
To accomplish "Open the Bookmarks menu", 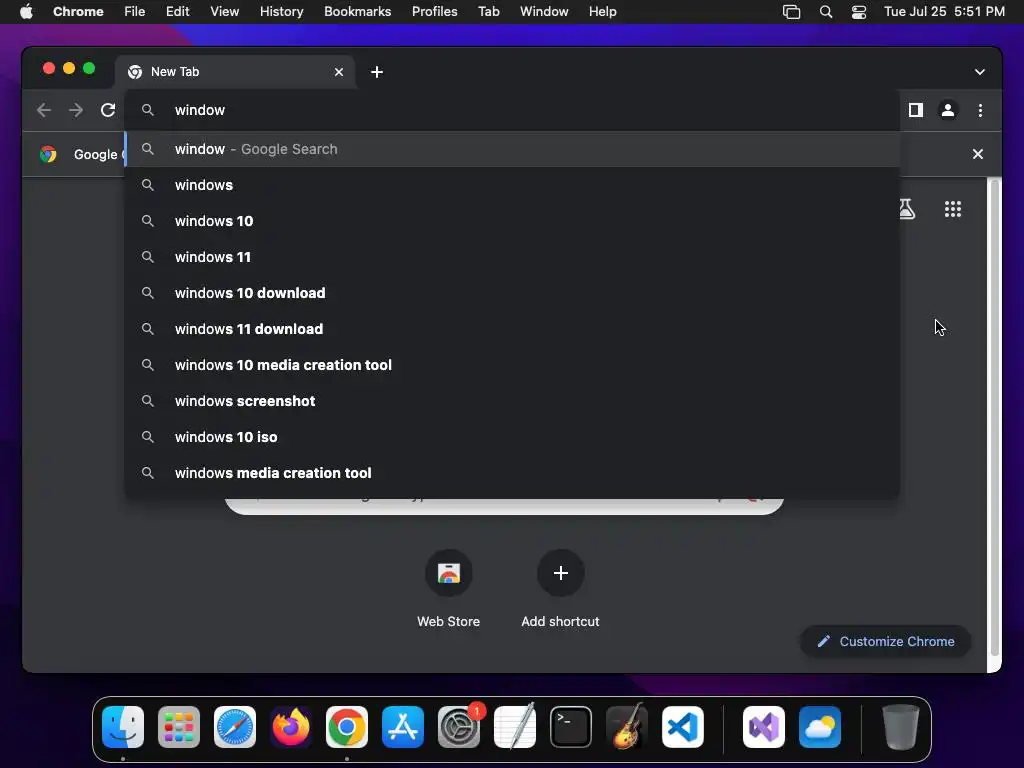I will pyautogui.click(x=357, y=12).
